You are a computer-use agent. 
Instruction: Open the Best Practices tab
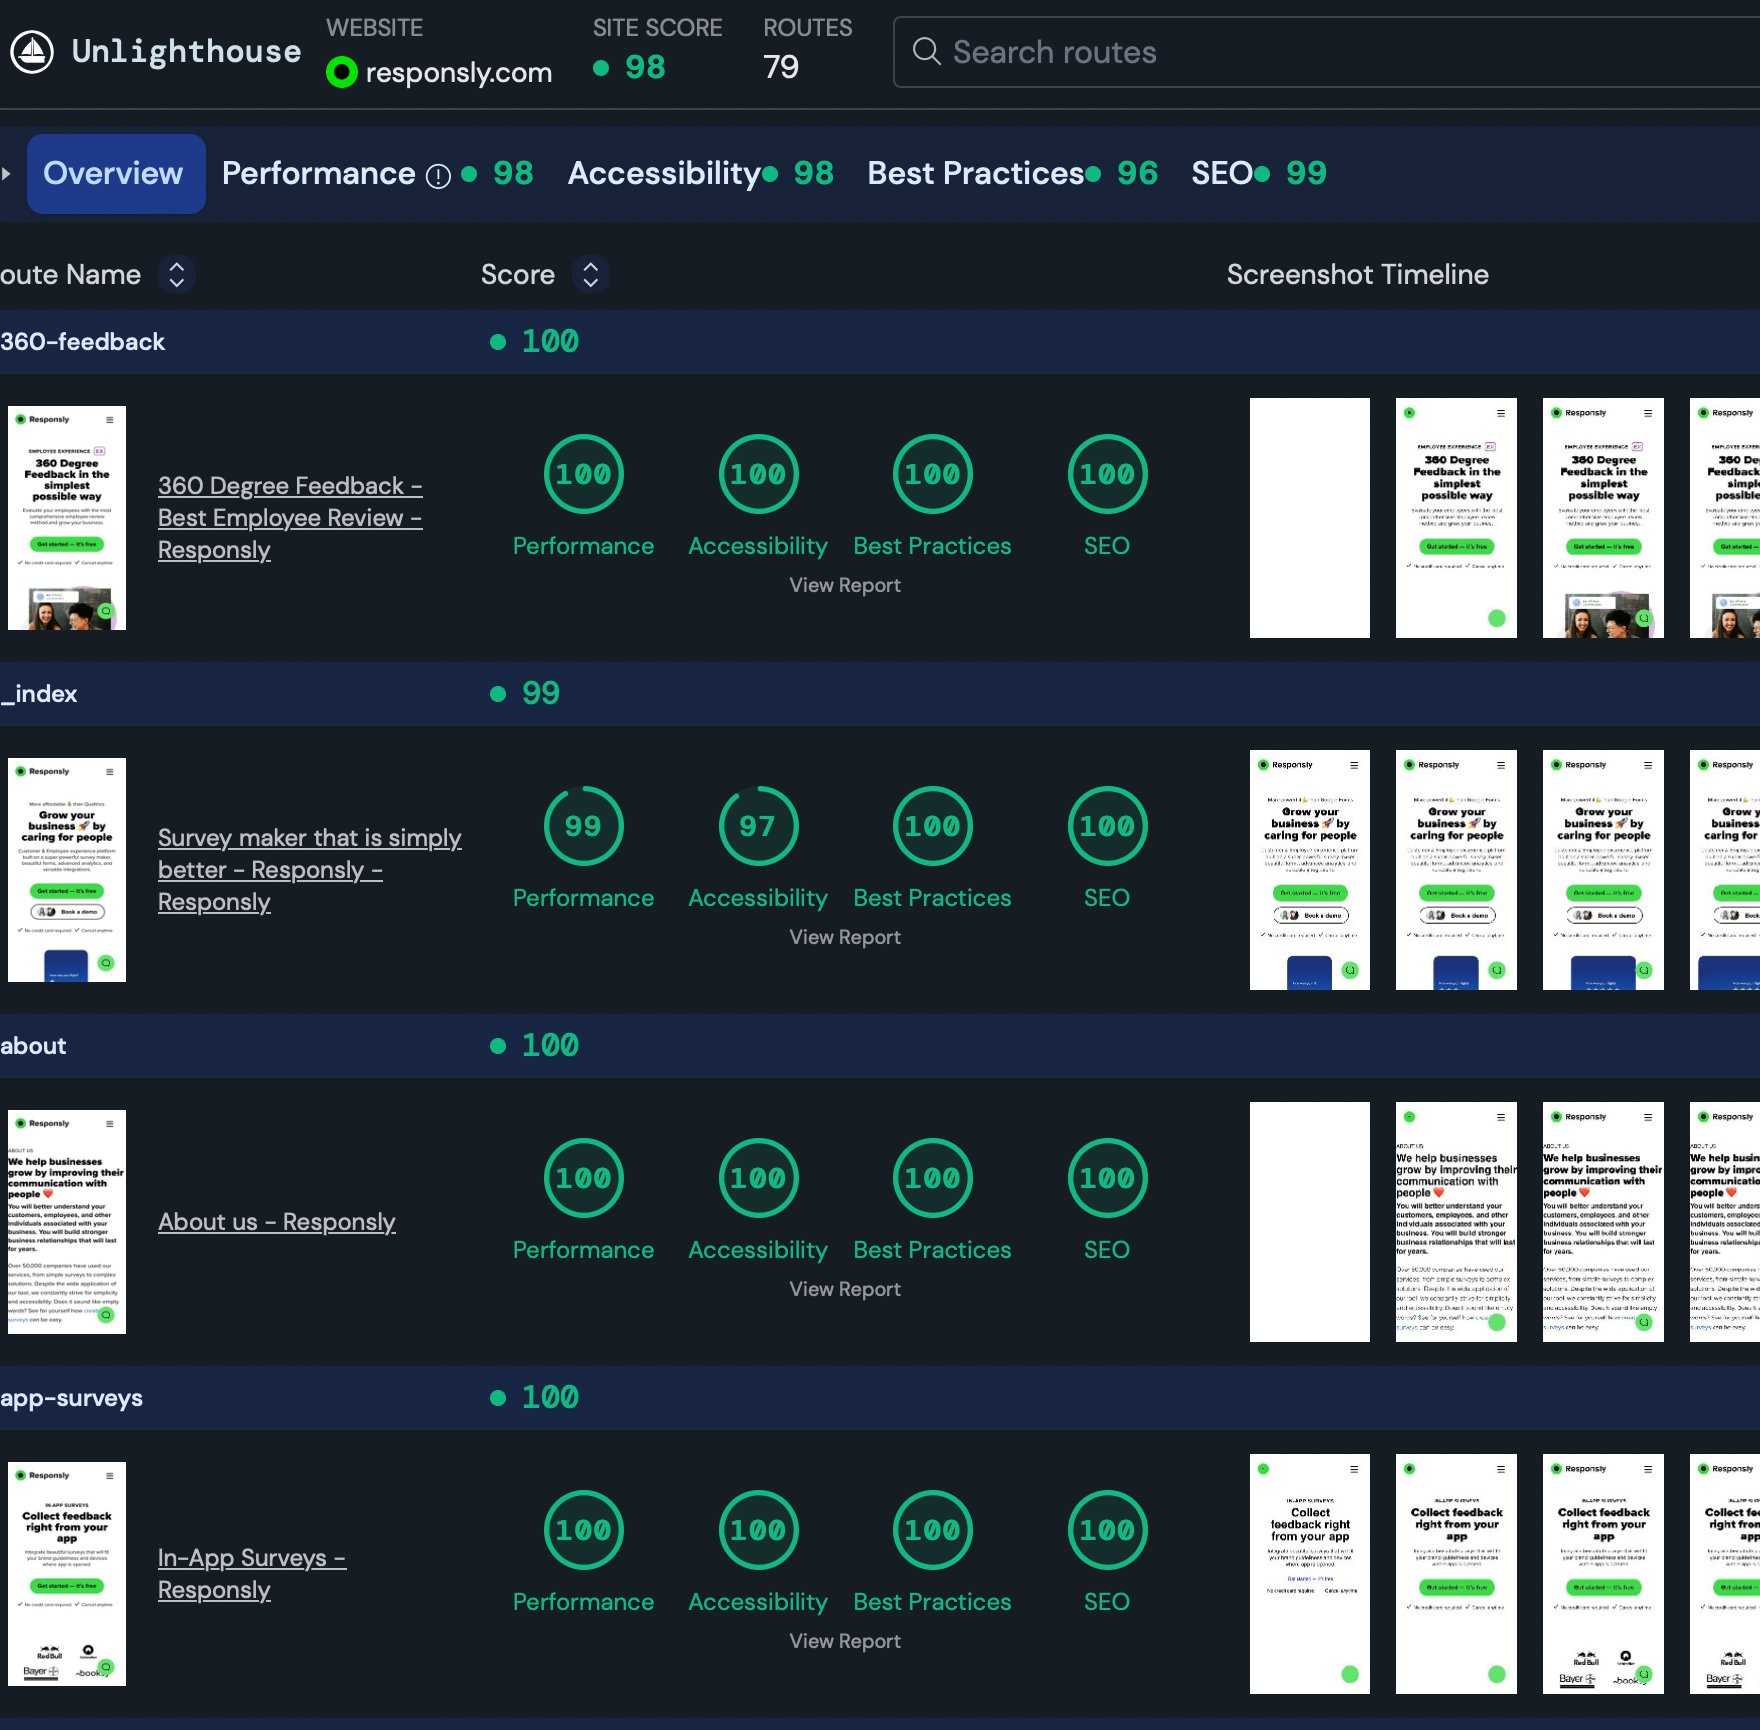coord(971,173)
